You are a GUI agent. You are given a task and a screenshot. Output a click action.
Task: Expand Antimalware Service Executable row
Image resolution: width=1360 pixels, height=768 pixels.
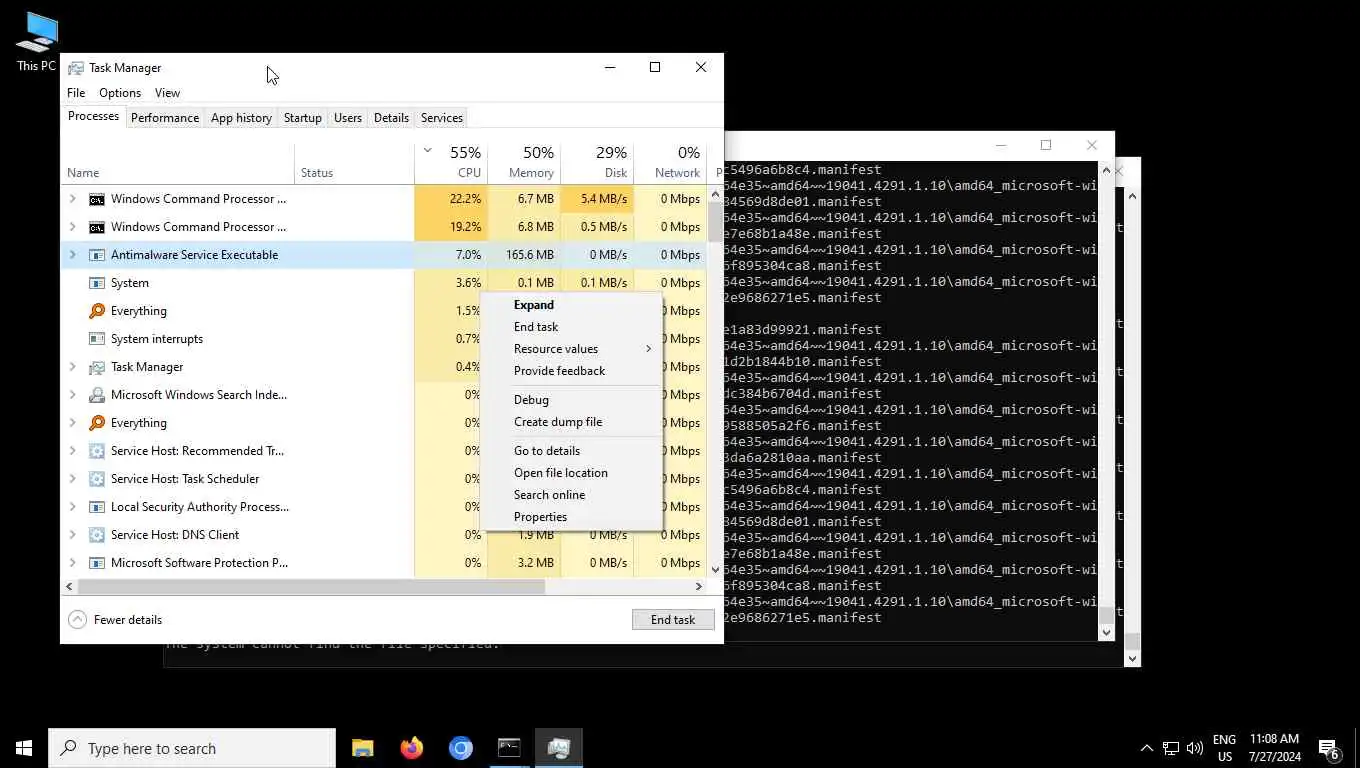tap(72, 255)
